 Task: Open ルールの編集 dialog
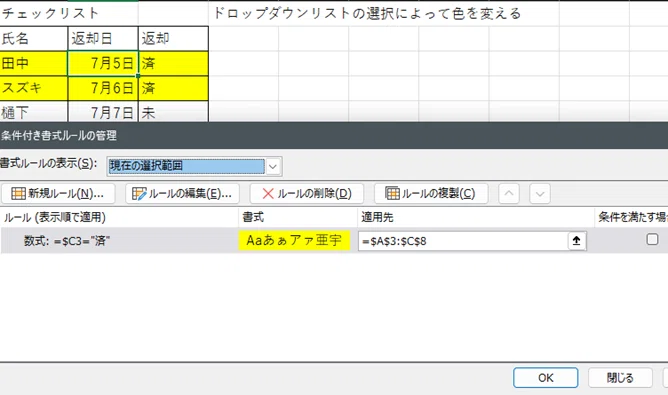click(182, 194)
